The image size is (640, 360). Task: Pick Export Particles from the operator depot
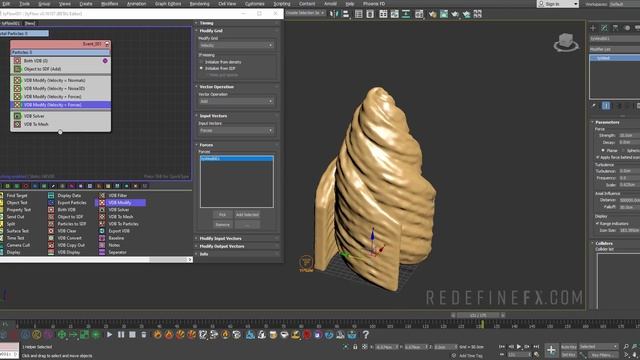tap(67, 202)
